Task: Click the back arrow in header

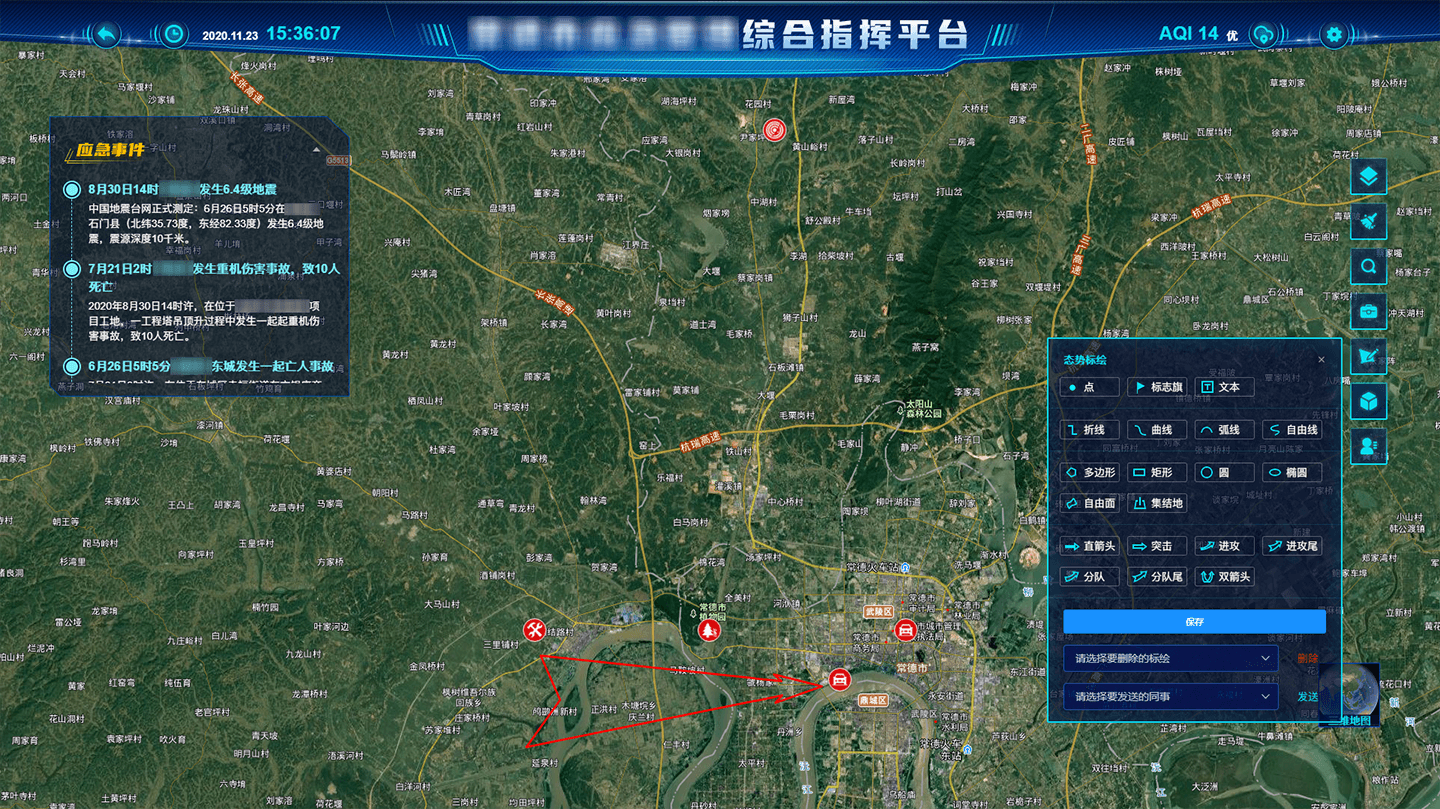Action: tap(106, 35)
